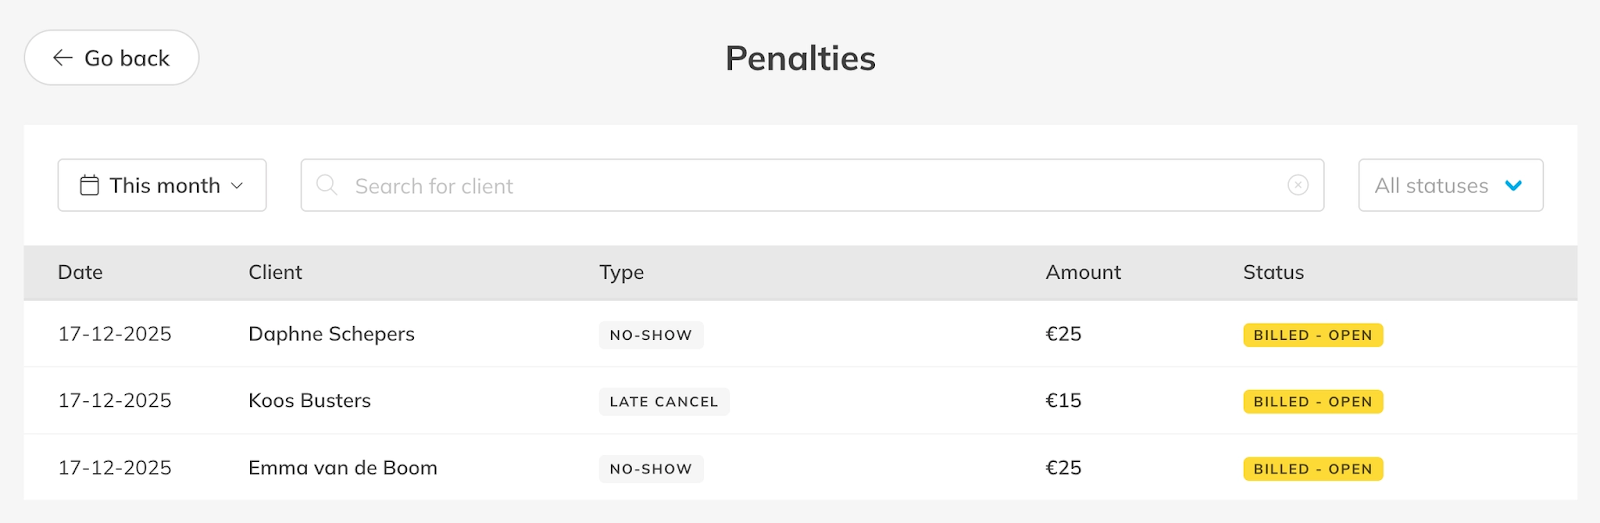Viewport: 1600px width, 523px height.
Task: Focus the Search for client field
Action: tap(800, 186)
